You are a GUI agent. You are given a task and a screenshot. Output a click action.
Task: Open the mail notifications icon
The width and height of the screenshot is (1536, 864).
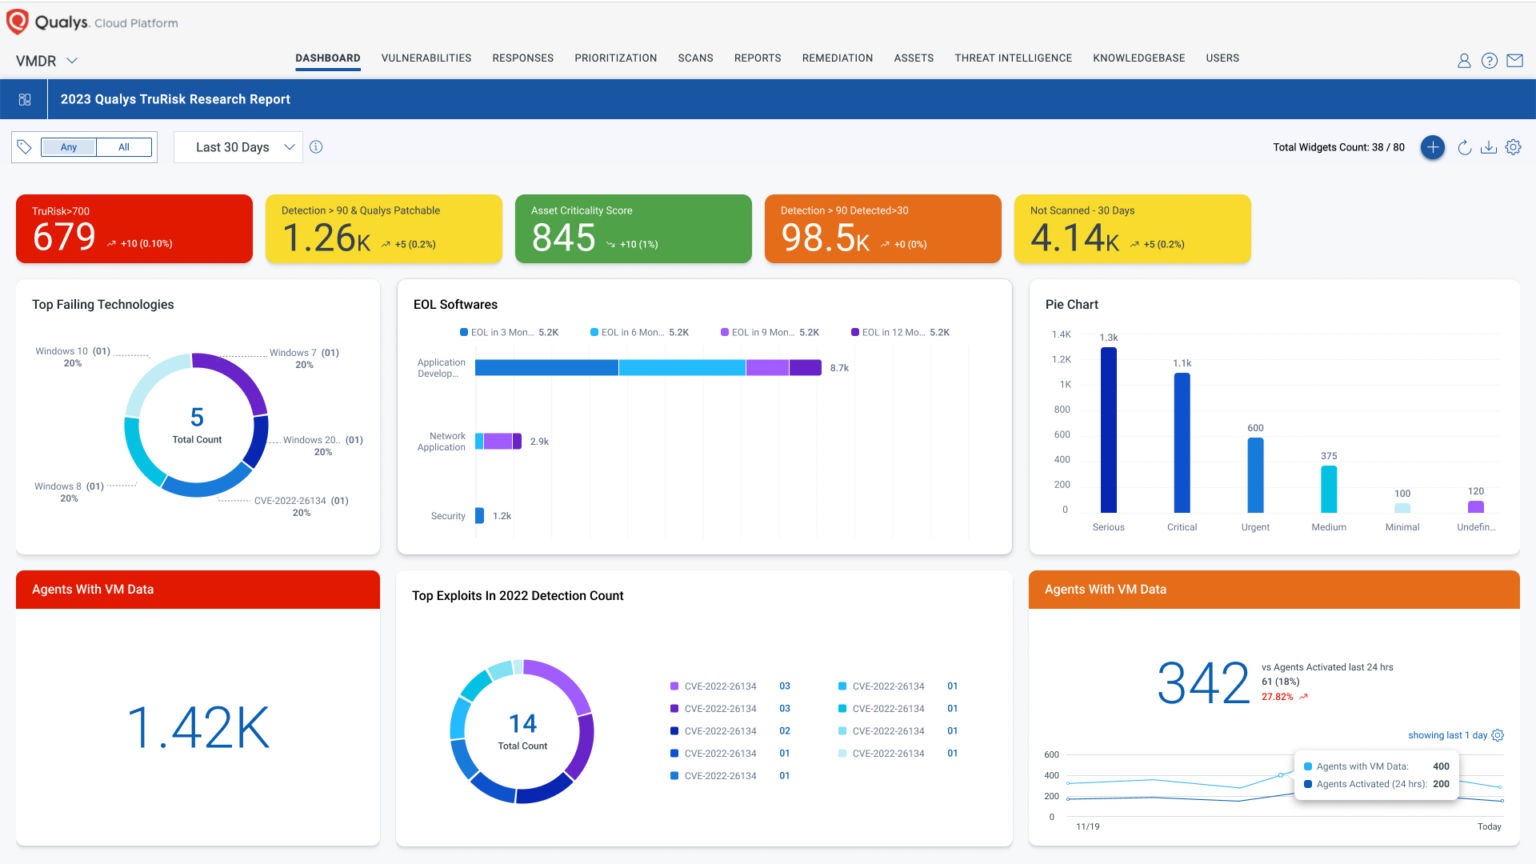pyautogui.click(x=1514, y=60)
